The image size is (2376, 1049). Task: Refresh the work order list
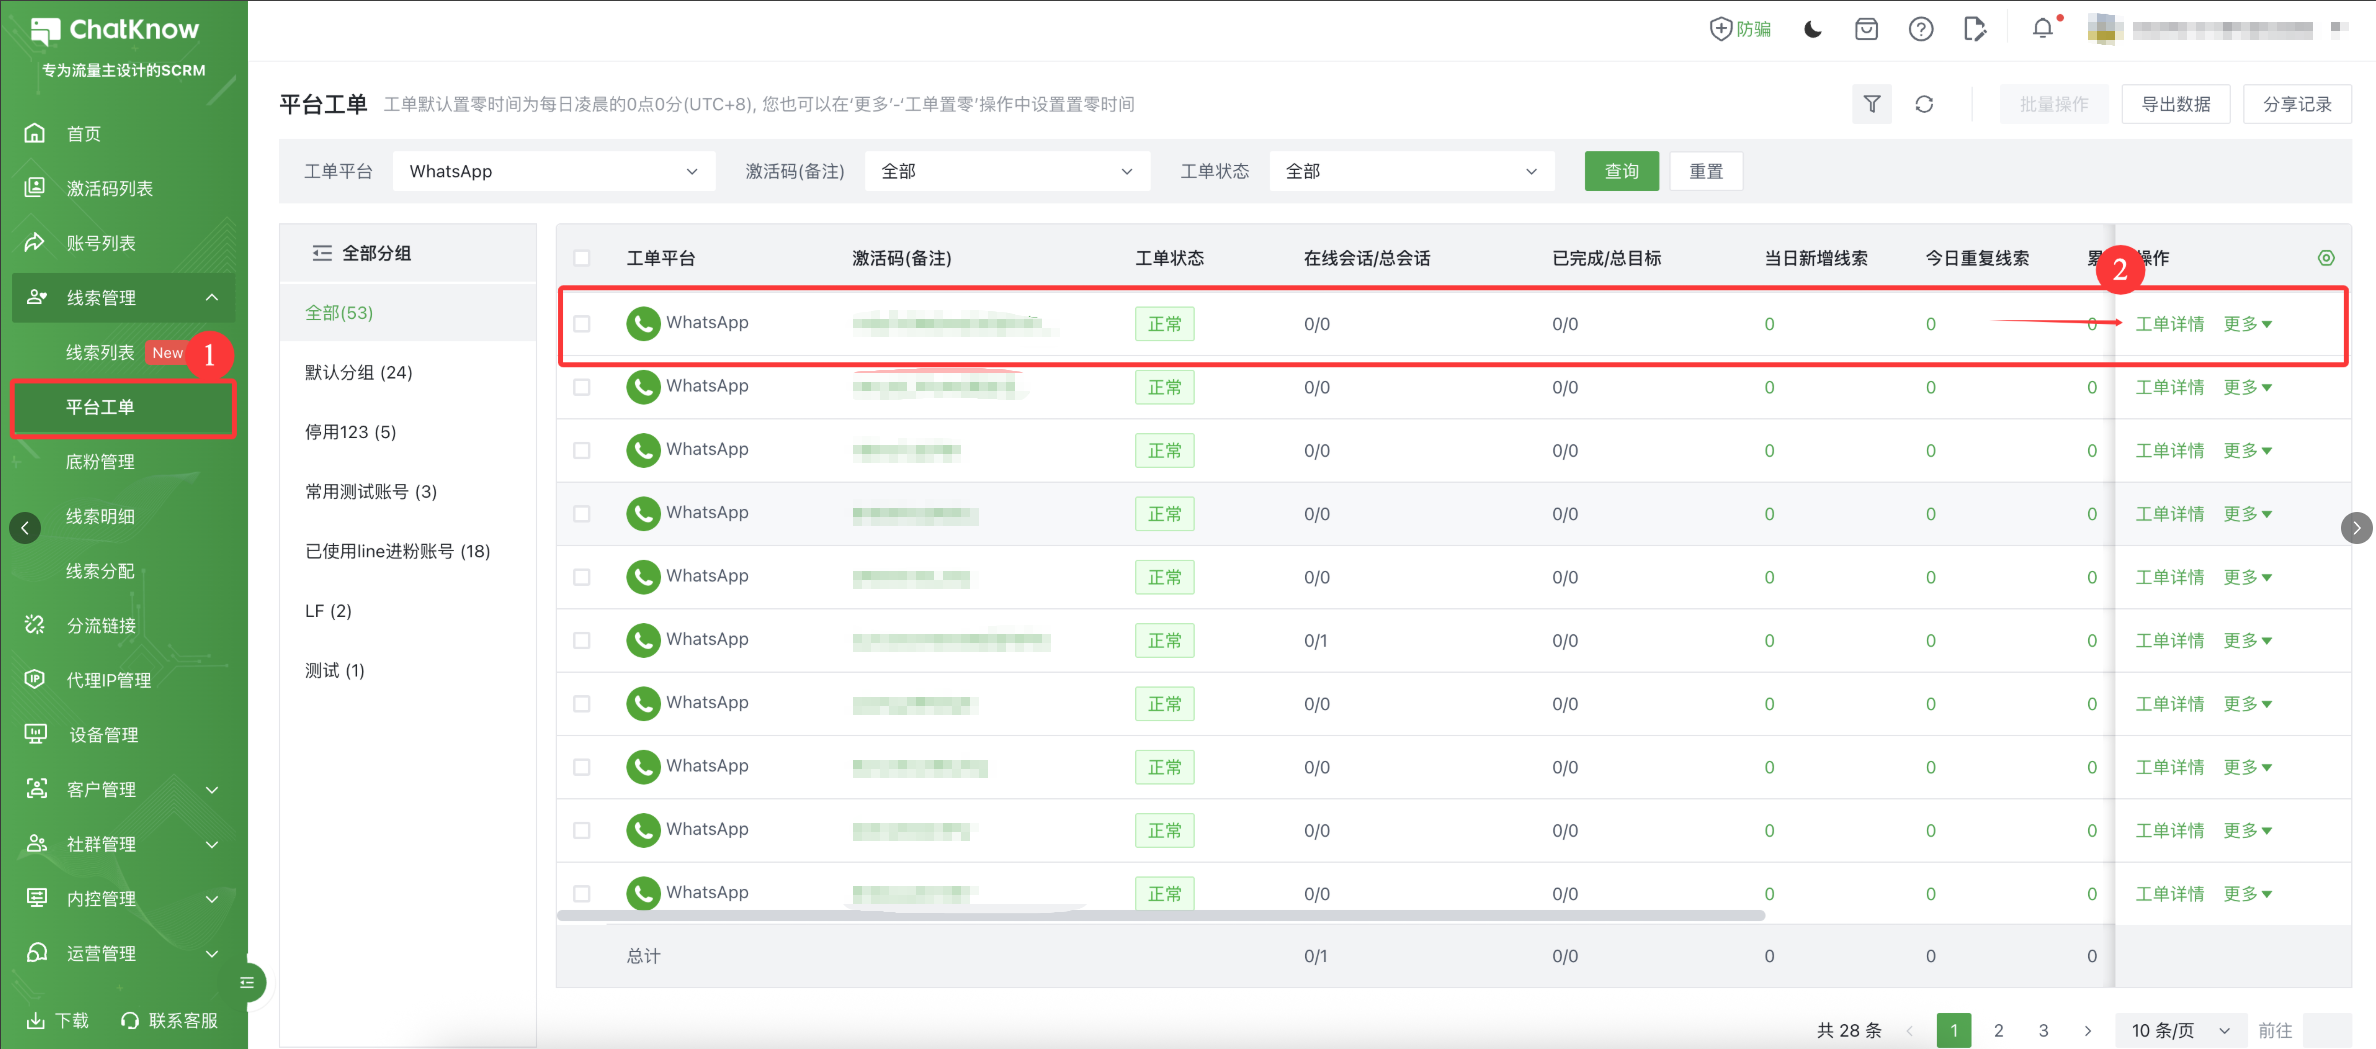1924,104
